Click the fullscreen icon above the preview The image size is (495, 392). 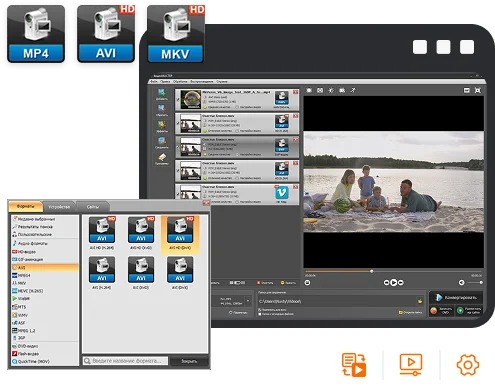pos(478,90)
